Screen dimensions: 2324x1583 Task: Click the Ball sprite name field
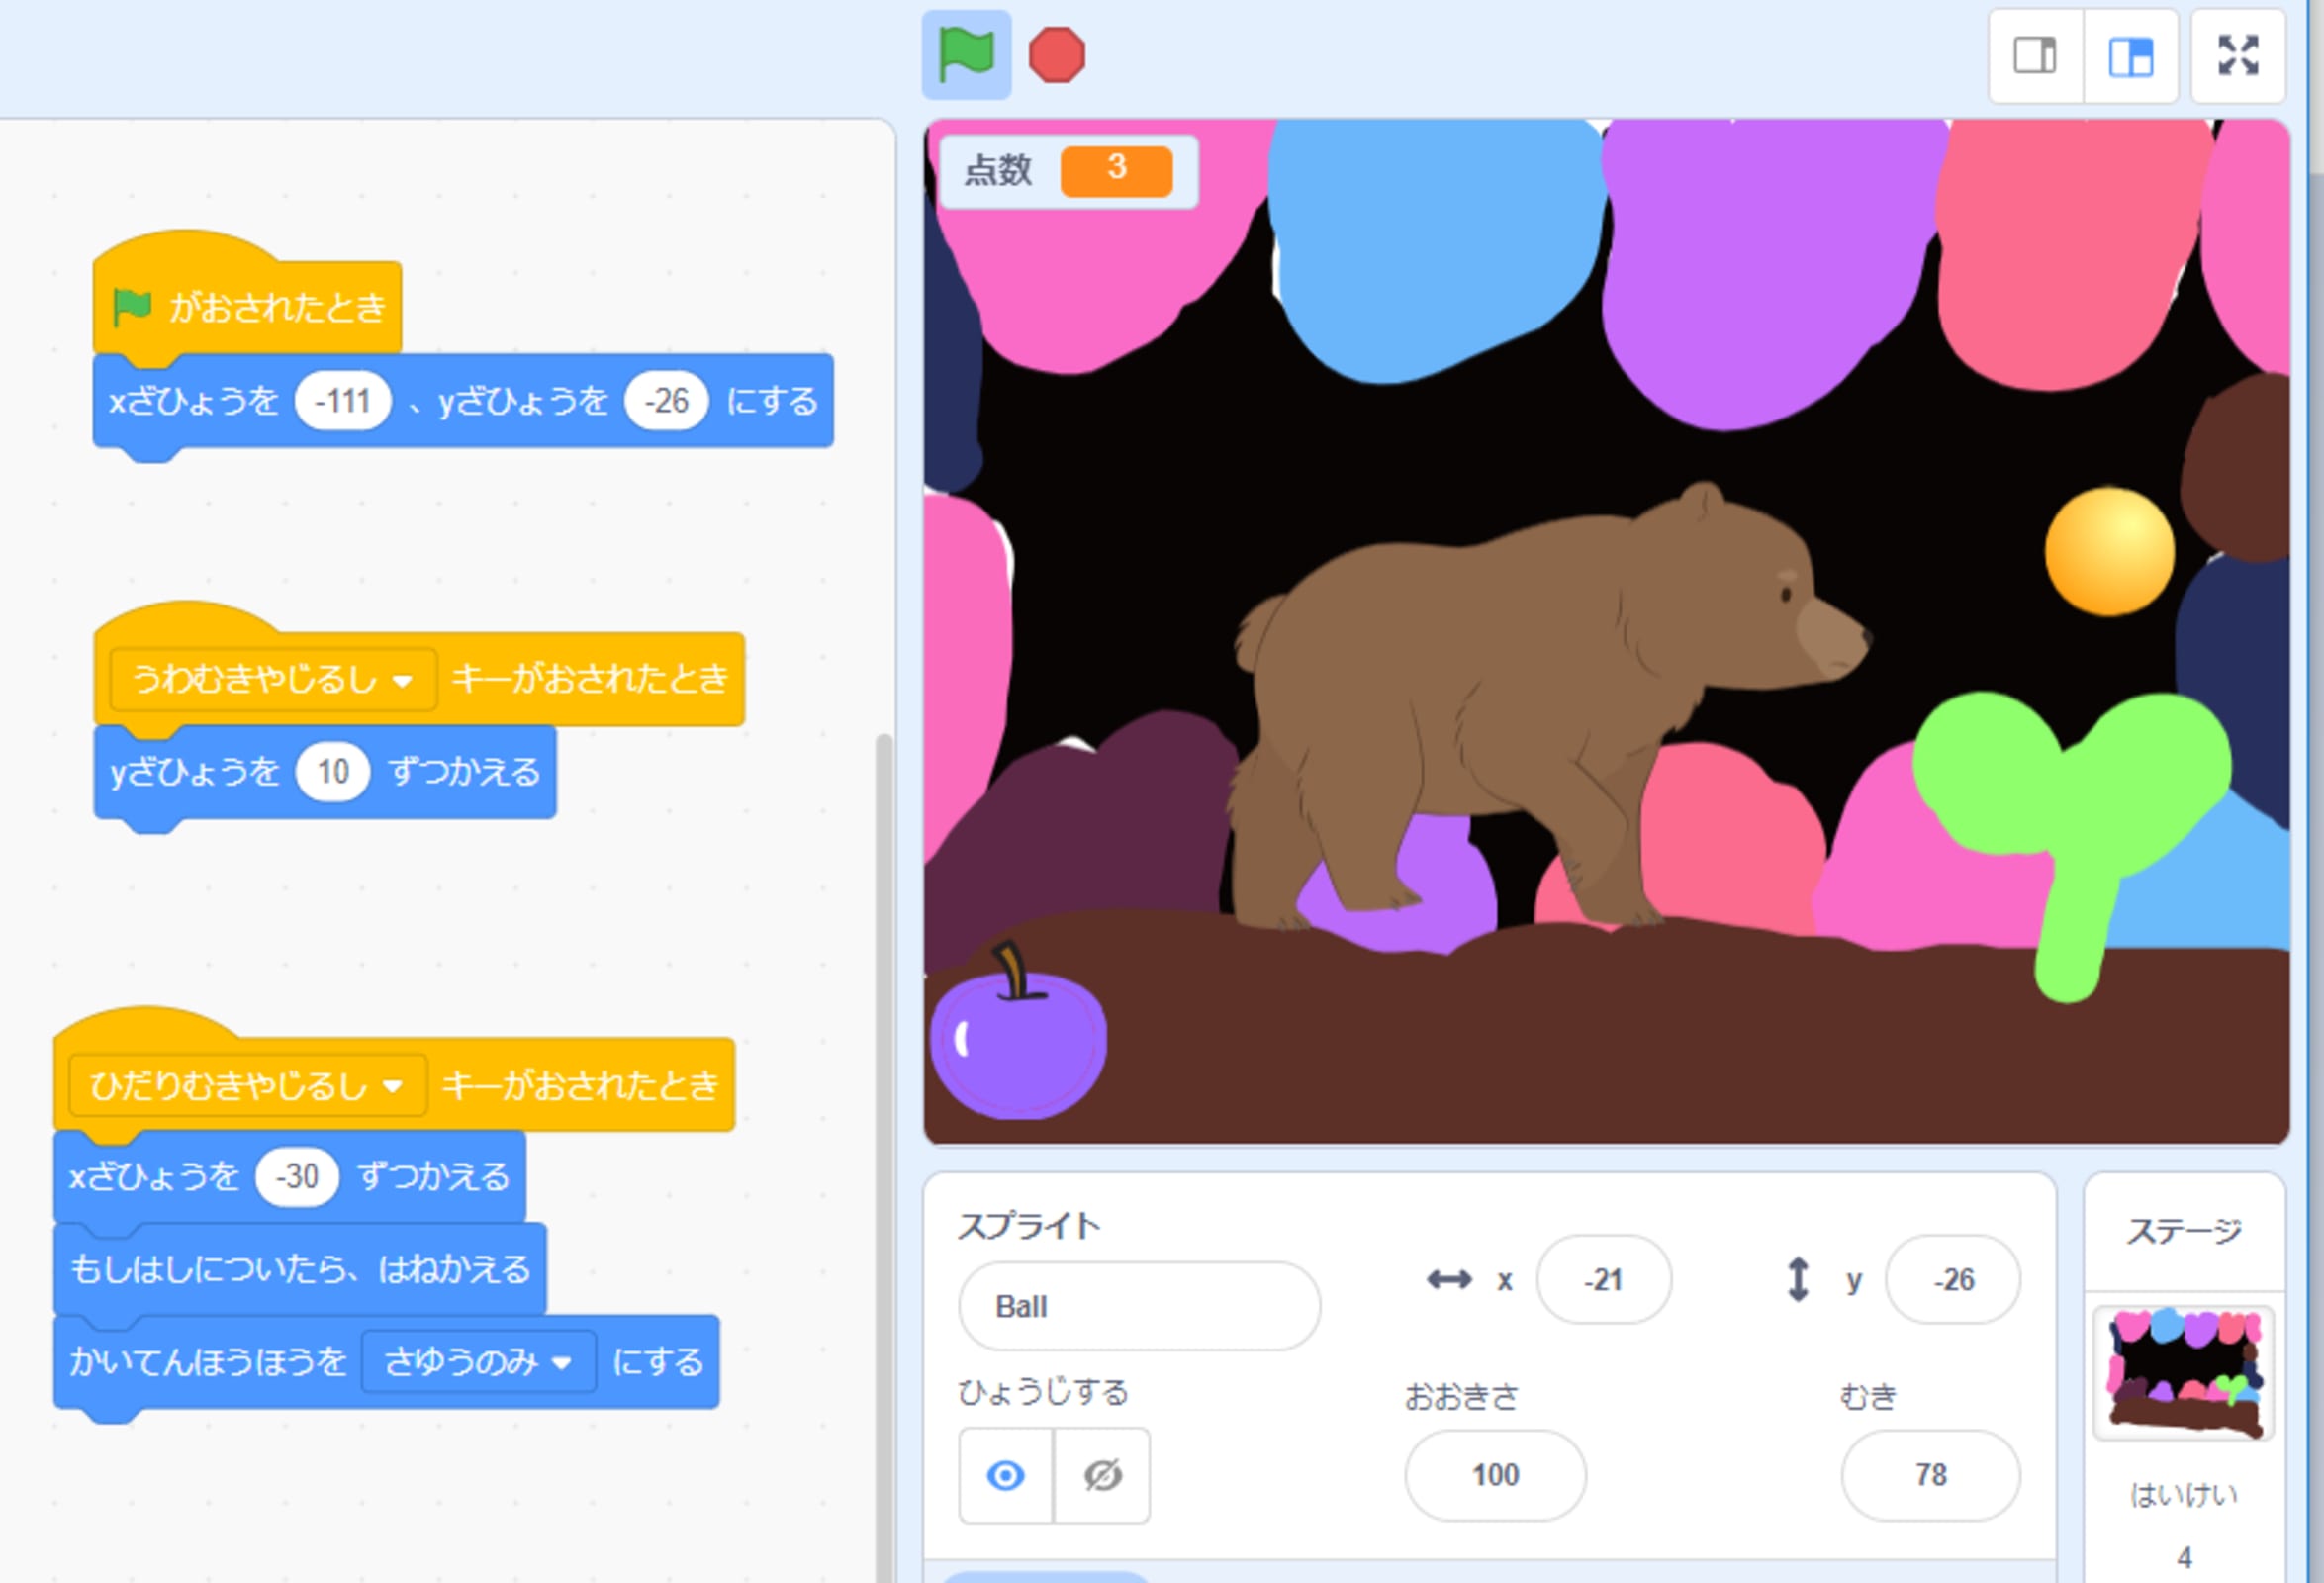[x=1138, y=1306]
